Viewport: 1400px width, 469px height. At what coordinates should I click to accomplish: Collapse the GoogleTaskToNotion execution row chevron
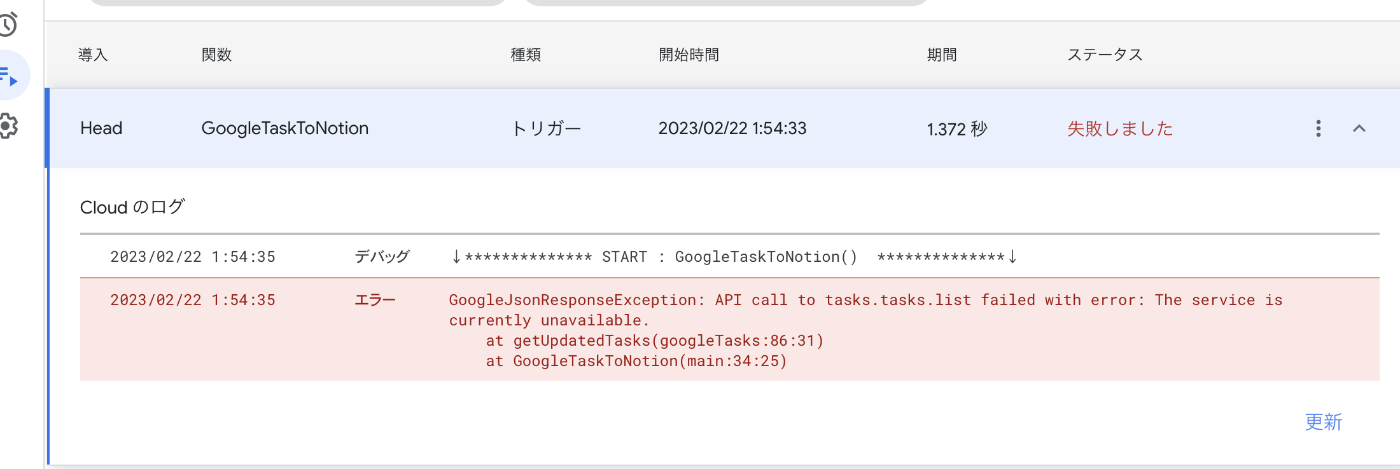[x=1359, y=128]
